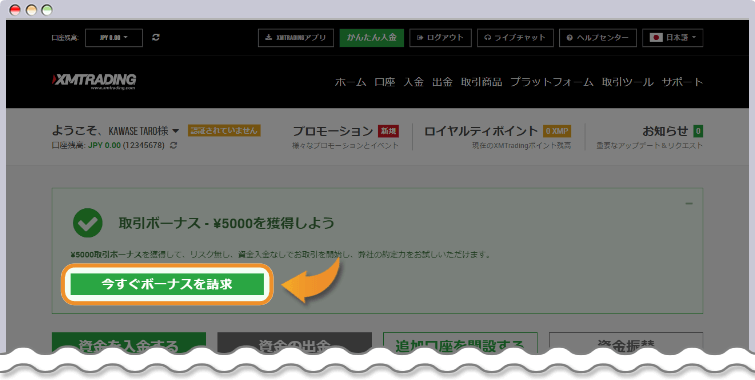Go to the ホーム menu
The height and width of the screenshot is (380, 755).
(x=350, y=82)
